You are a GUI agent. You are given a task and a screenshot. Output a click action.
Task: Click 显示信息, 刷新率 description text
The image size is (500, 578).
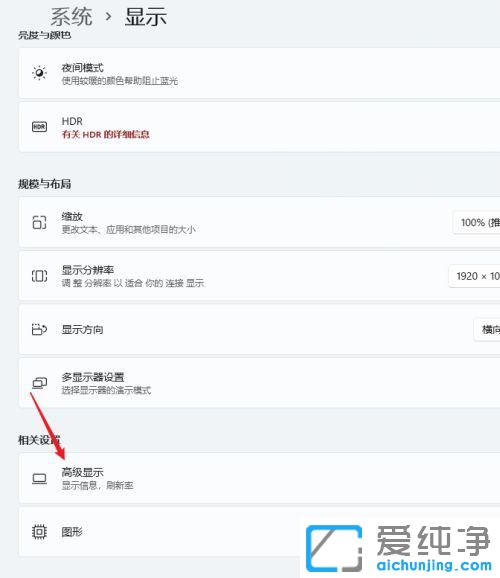[x=97, y=485]
